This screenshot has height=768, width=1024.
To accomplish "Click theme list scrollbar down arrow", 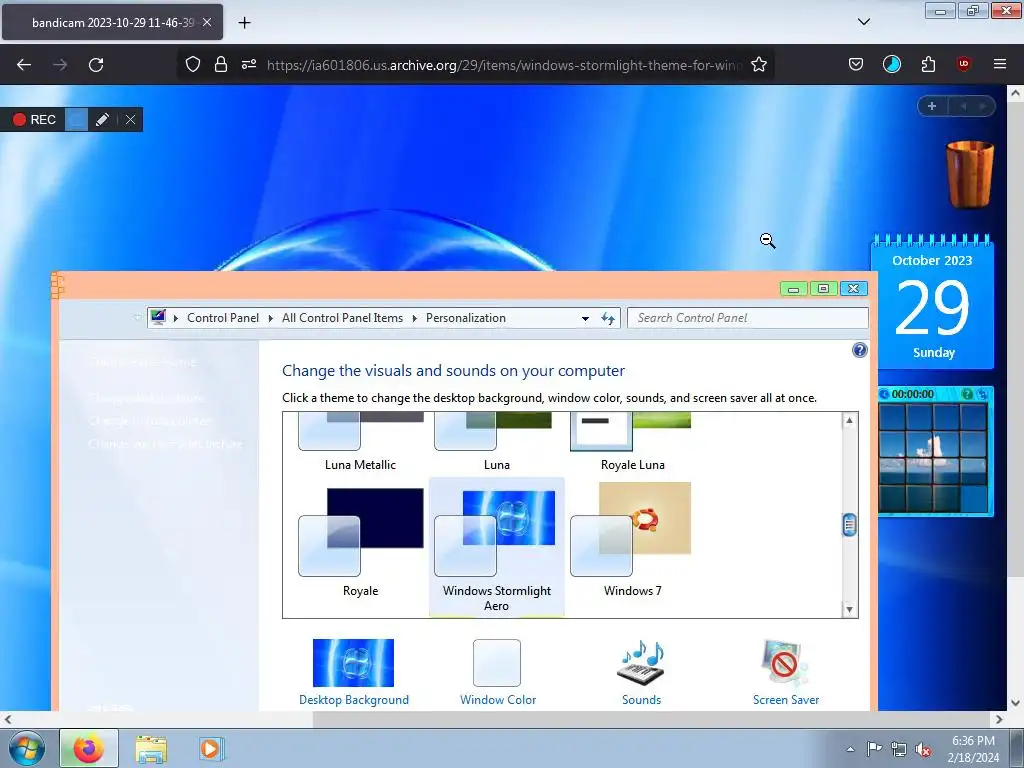I will [849, 609].
